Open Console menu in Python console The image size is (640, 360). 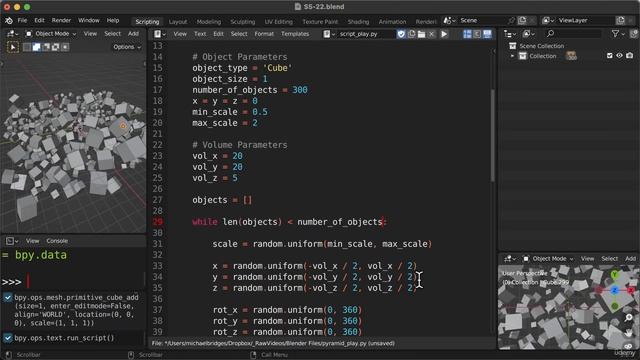57,241
